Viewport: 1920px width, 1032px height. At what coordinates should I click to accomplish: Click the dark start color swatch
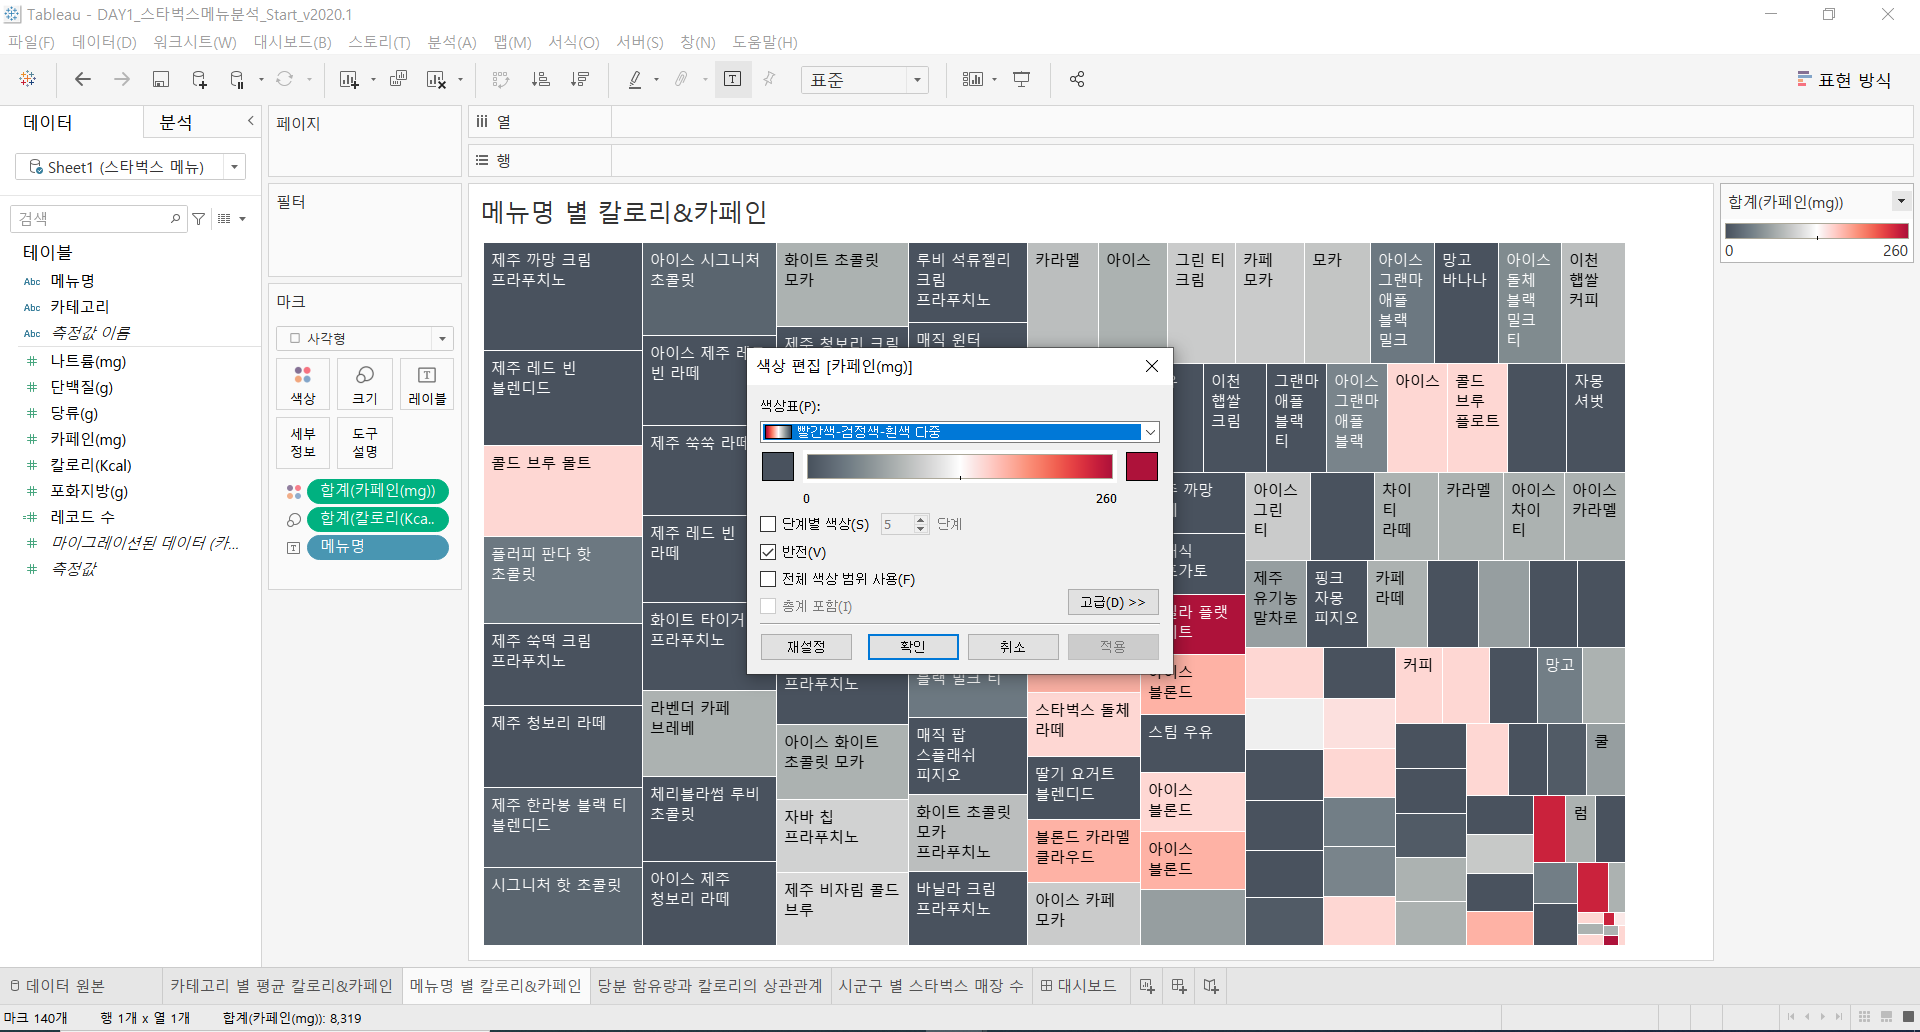click(x=777, y=467)
